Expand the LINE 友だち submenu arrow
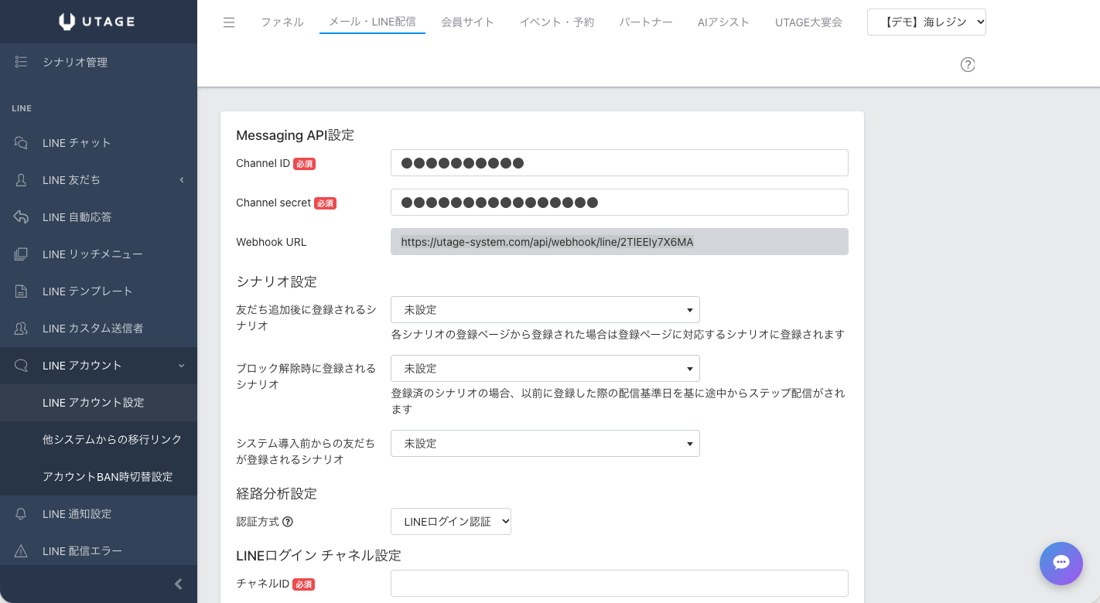1100x603 pixels. (x=182, y=180)
